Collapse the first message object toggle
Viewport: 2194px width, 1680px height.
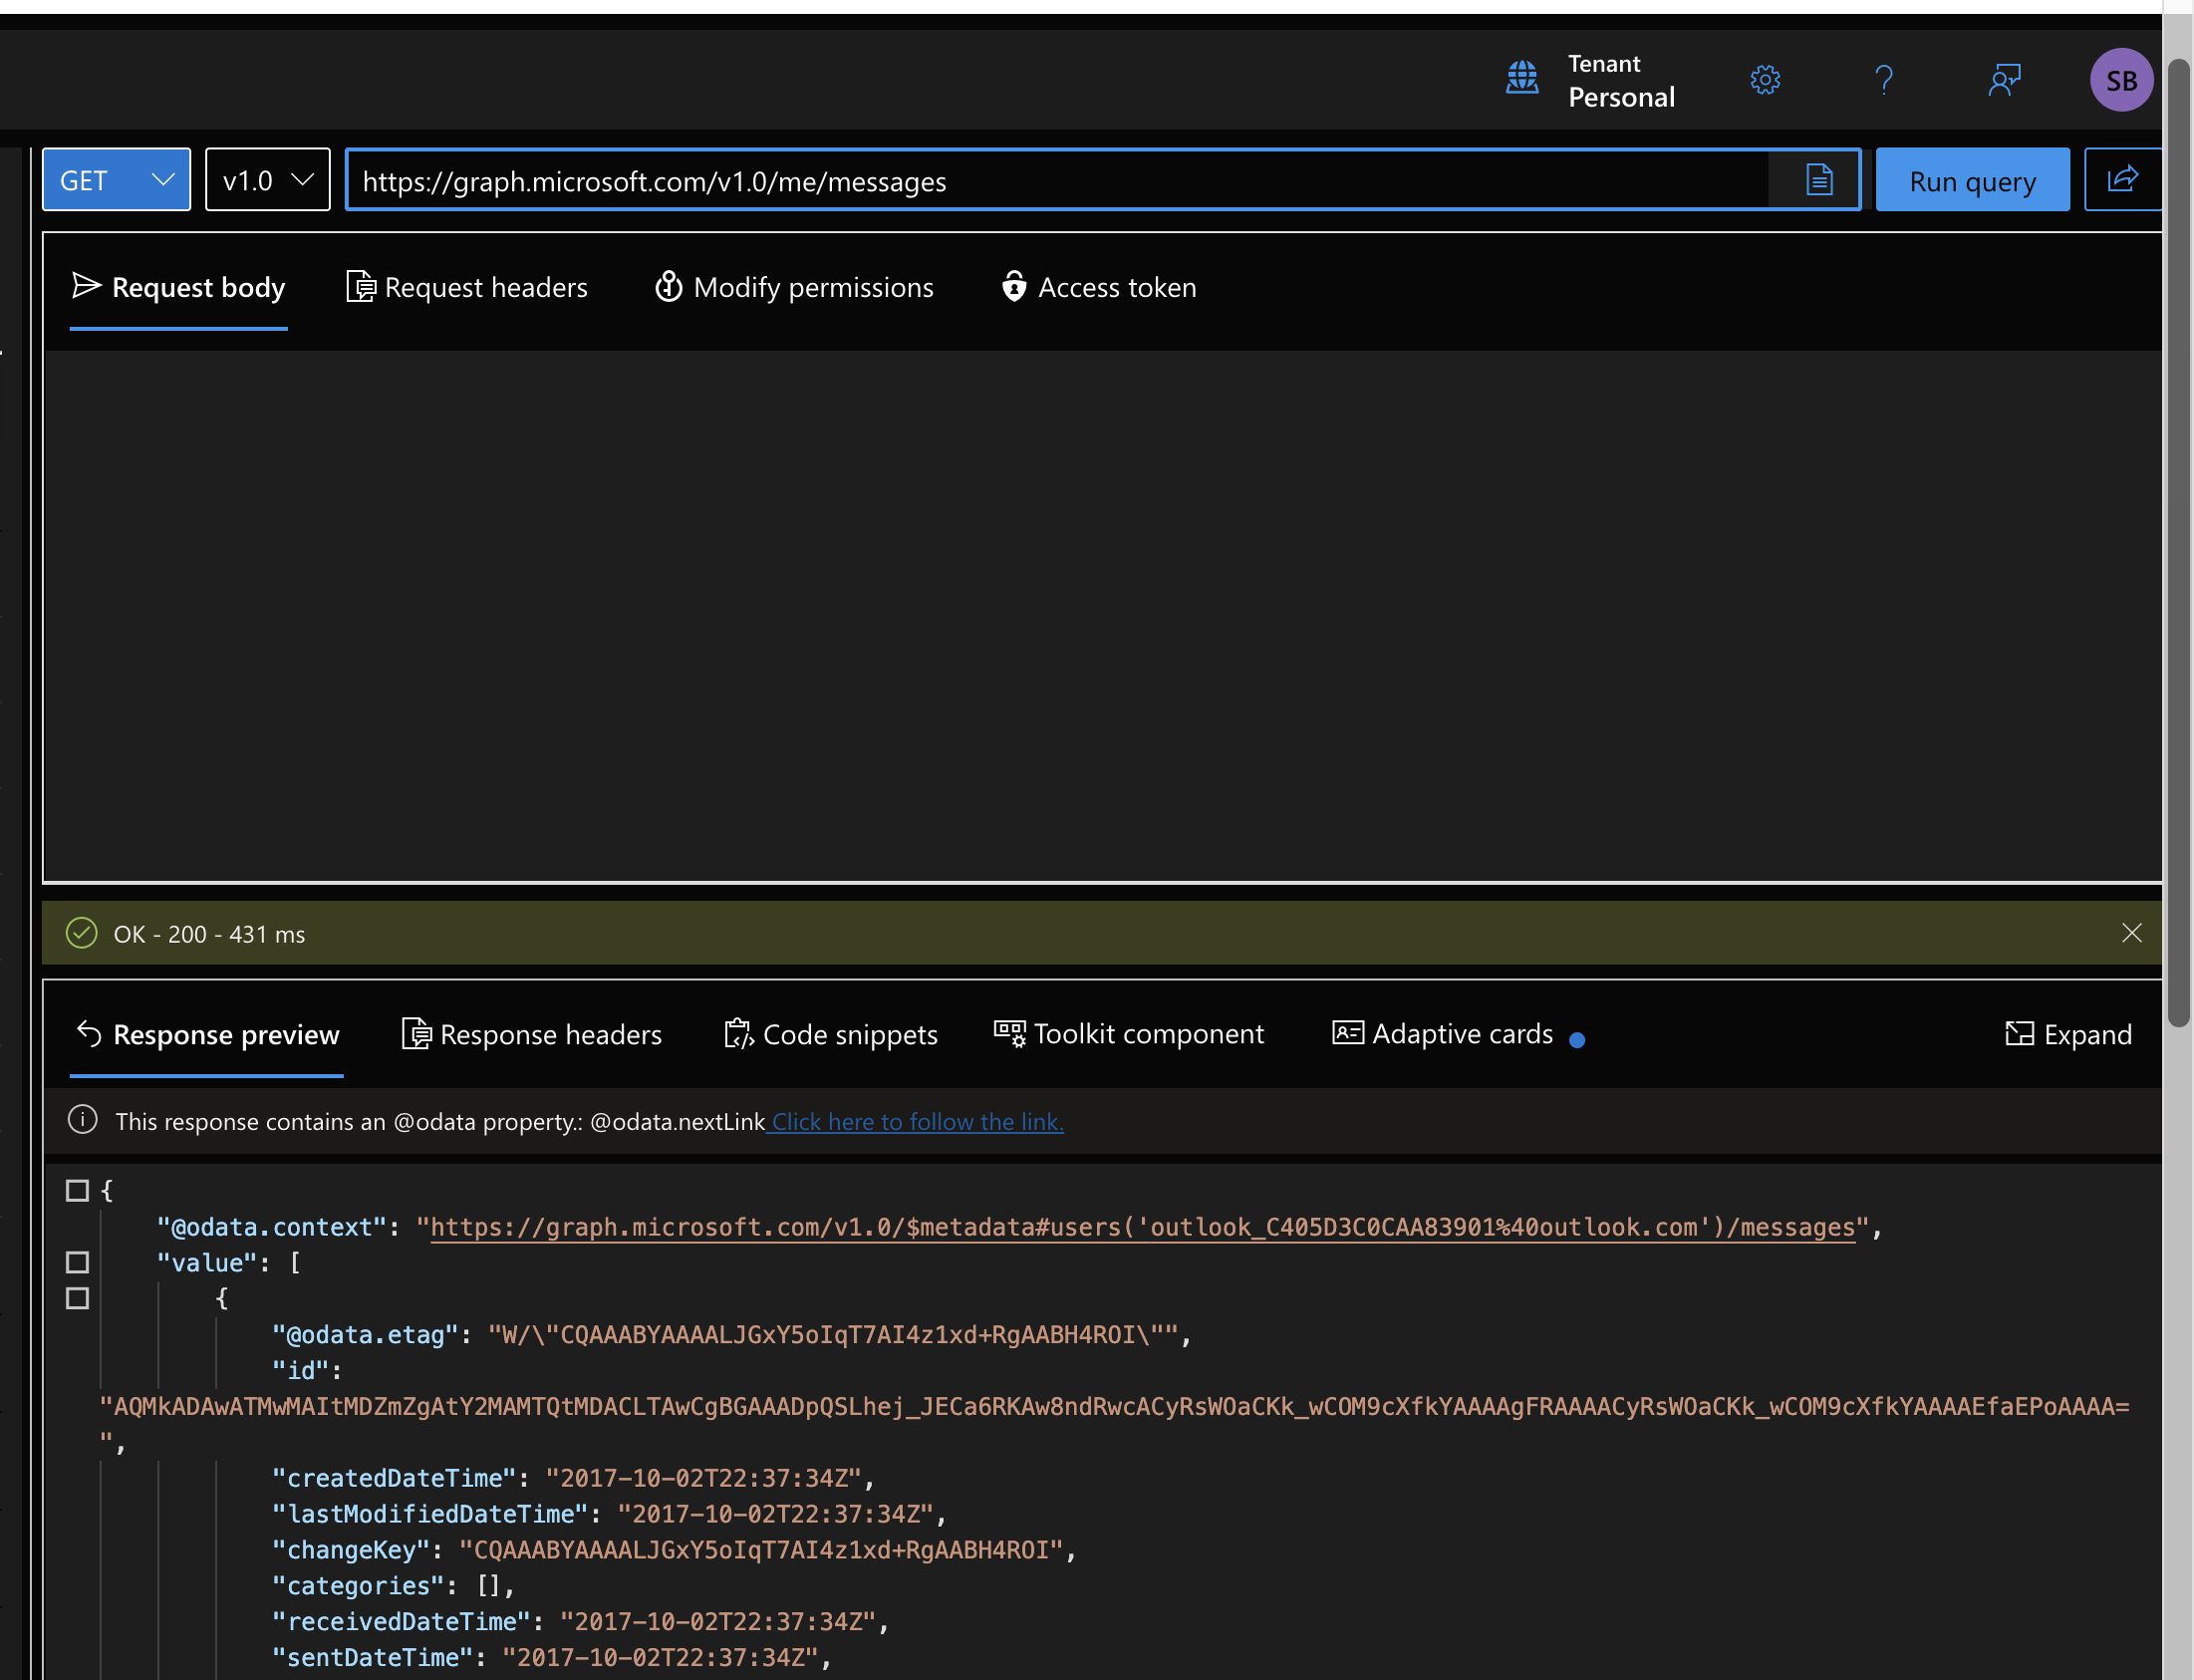tap(77, 1298)
